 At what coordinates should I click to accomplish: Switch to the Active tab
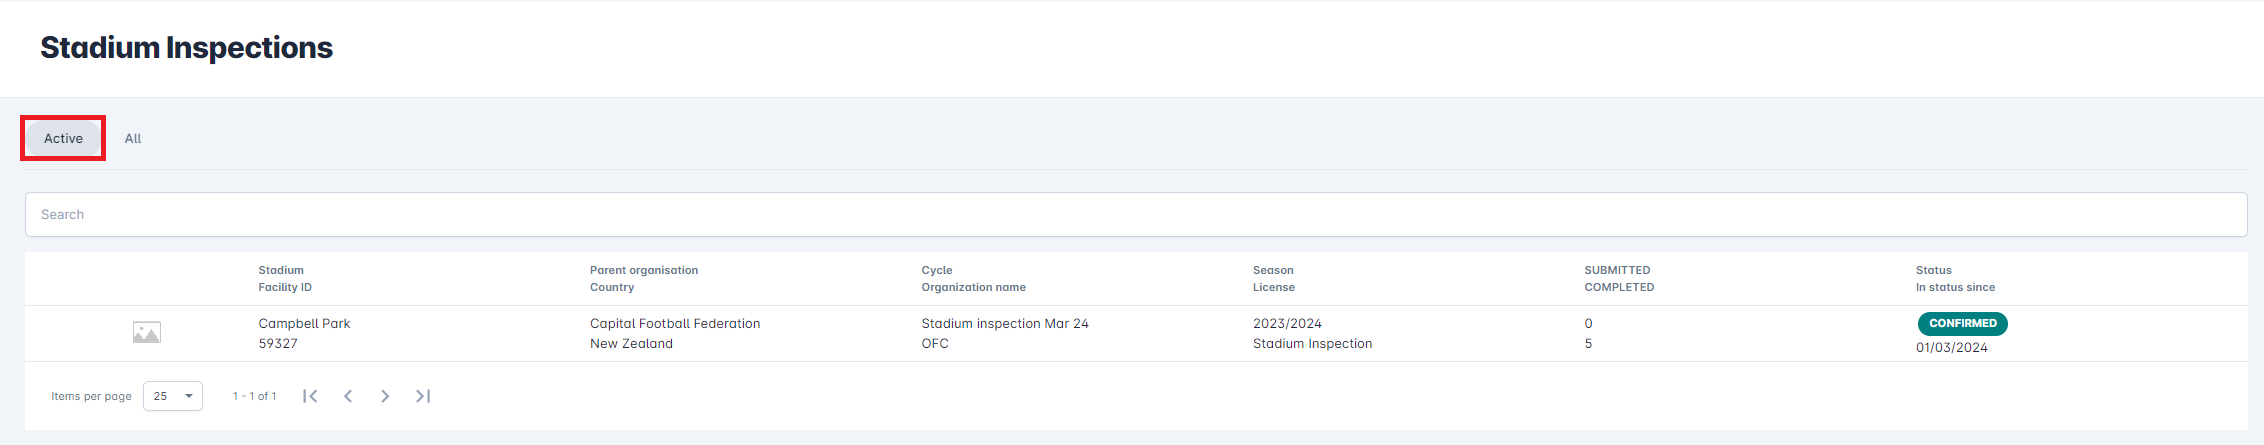63,139
